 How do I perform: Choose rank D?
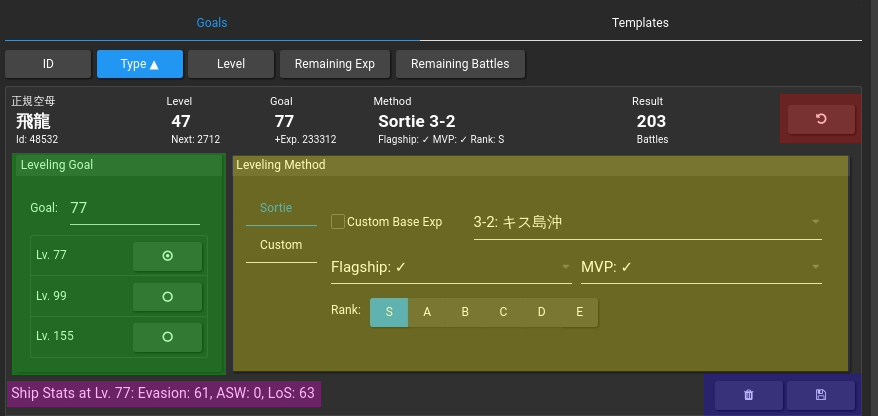(541, 312)
